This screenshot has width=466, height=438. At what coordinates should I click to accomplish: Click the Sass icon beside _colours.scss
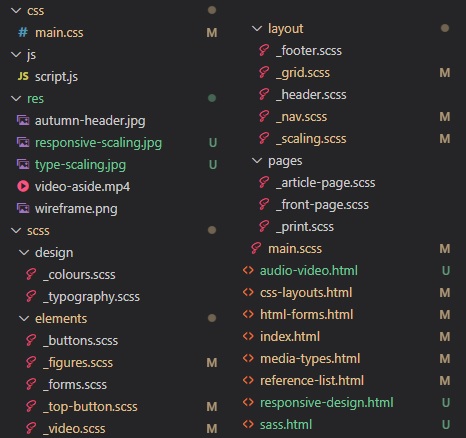coord(31,274)
